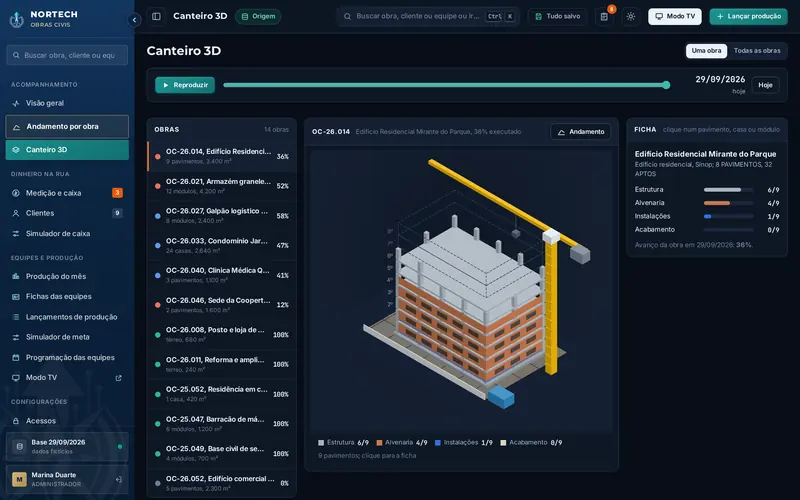The image size is (800, 500).
Task: Click the orange 3 badge on Medição e caixa
Action: point(117,193)
